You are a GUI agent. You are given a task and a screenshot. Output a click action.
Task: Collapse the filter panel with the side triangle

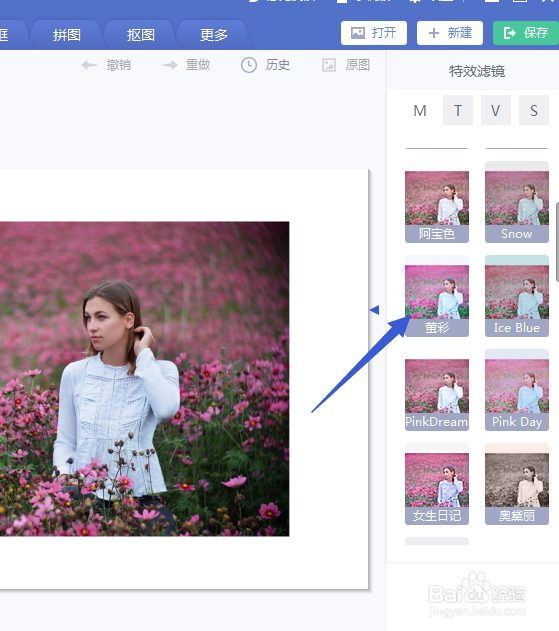pyautogui.click(x=375, y=310)
